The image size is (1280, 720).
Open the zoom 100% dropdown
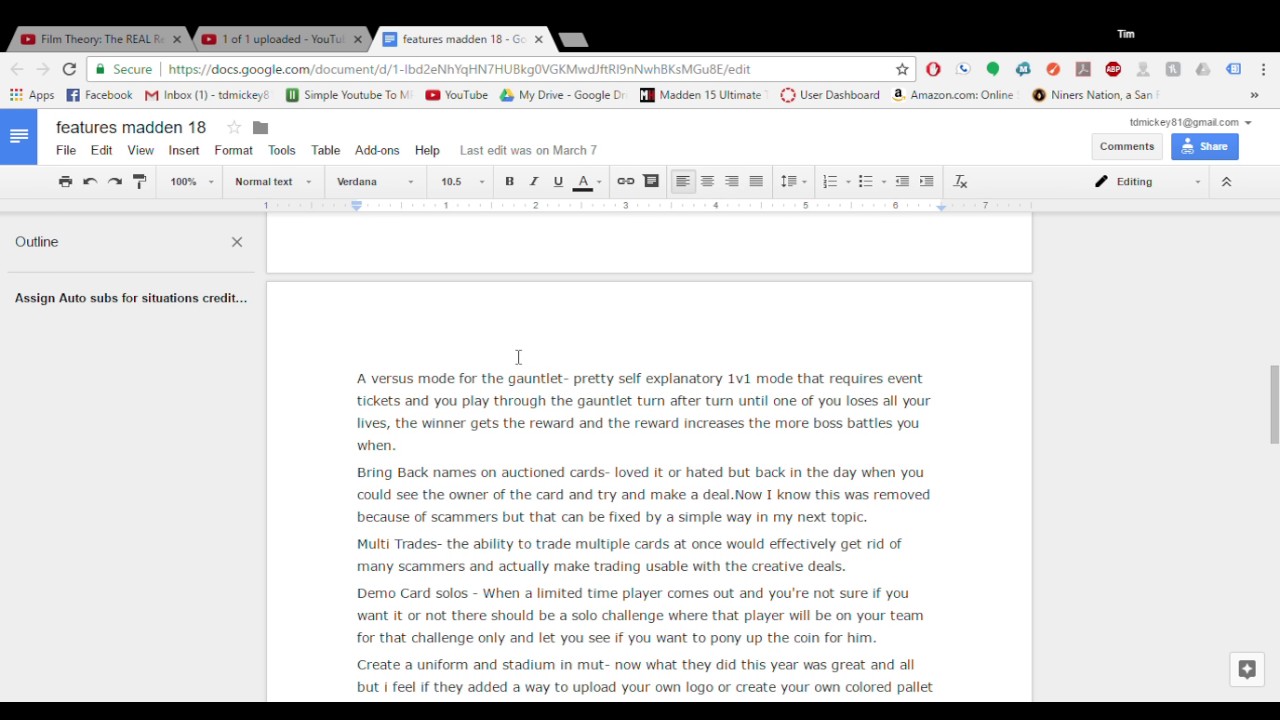[192, 181]
